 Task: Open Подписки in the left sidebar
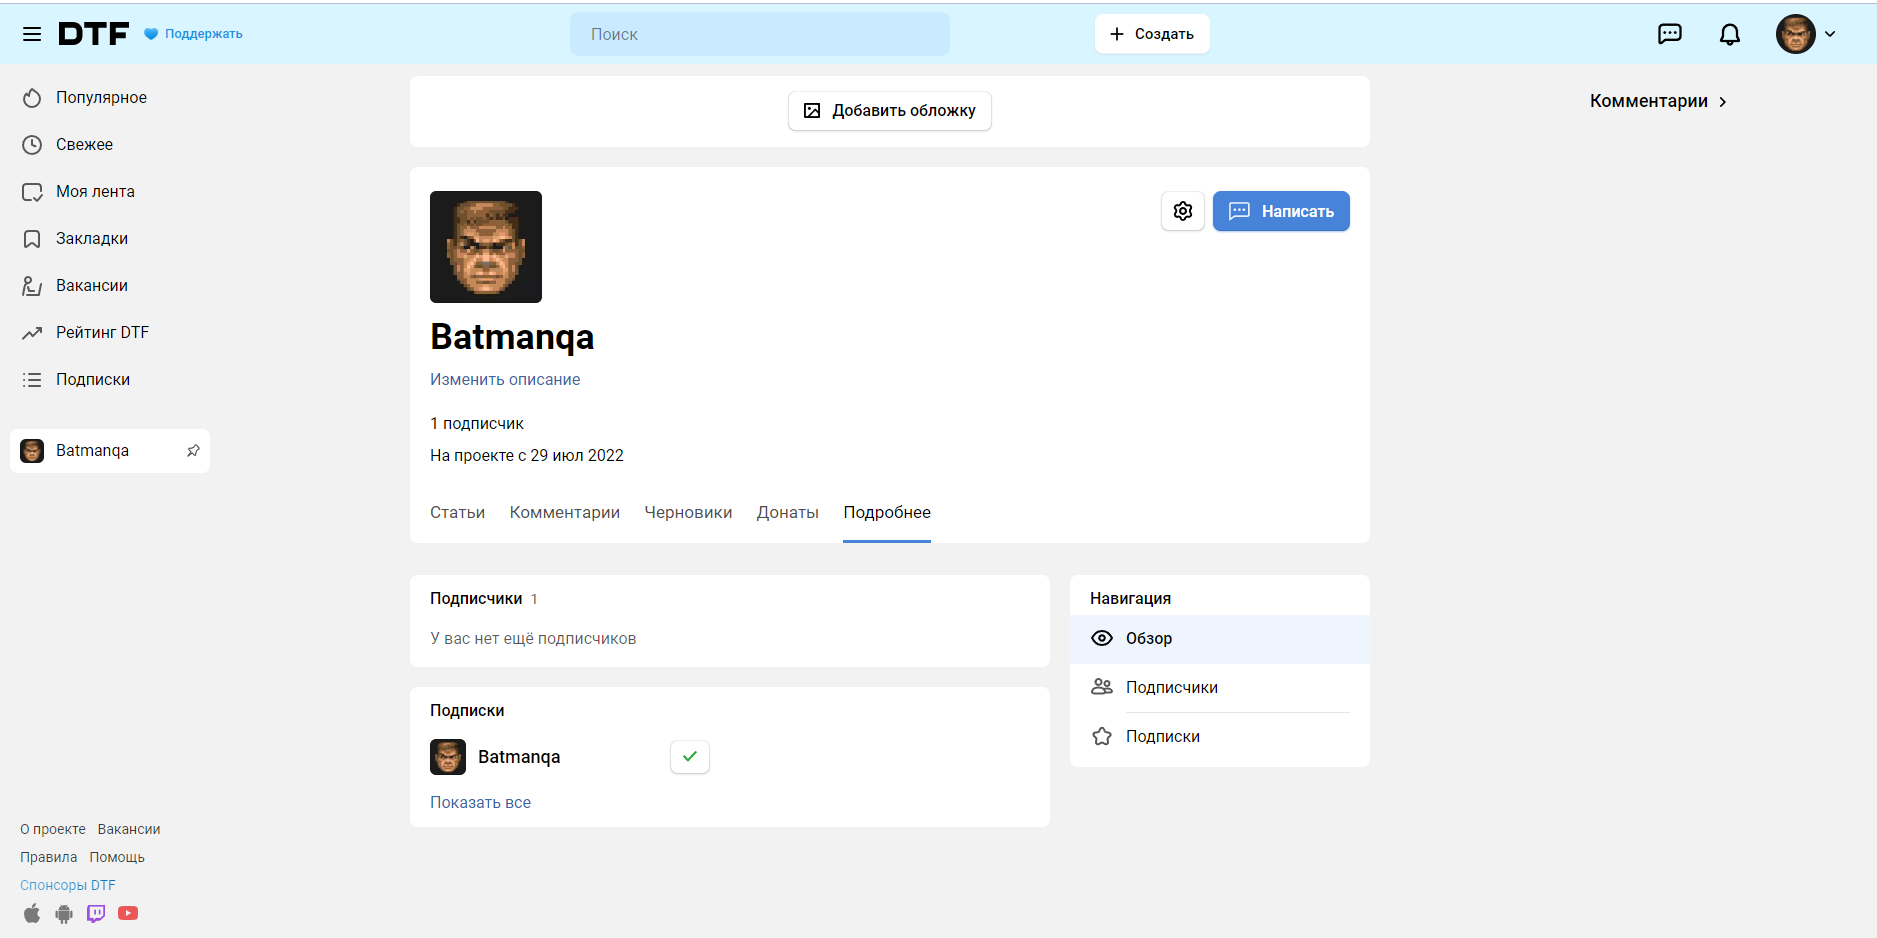pos(93,379)
